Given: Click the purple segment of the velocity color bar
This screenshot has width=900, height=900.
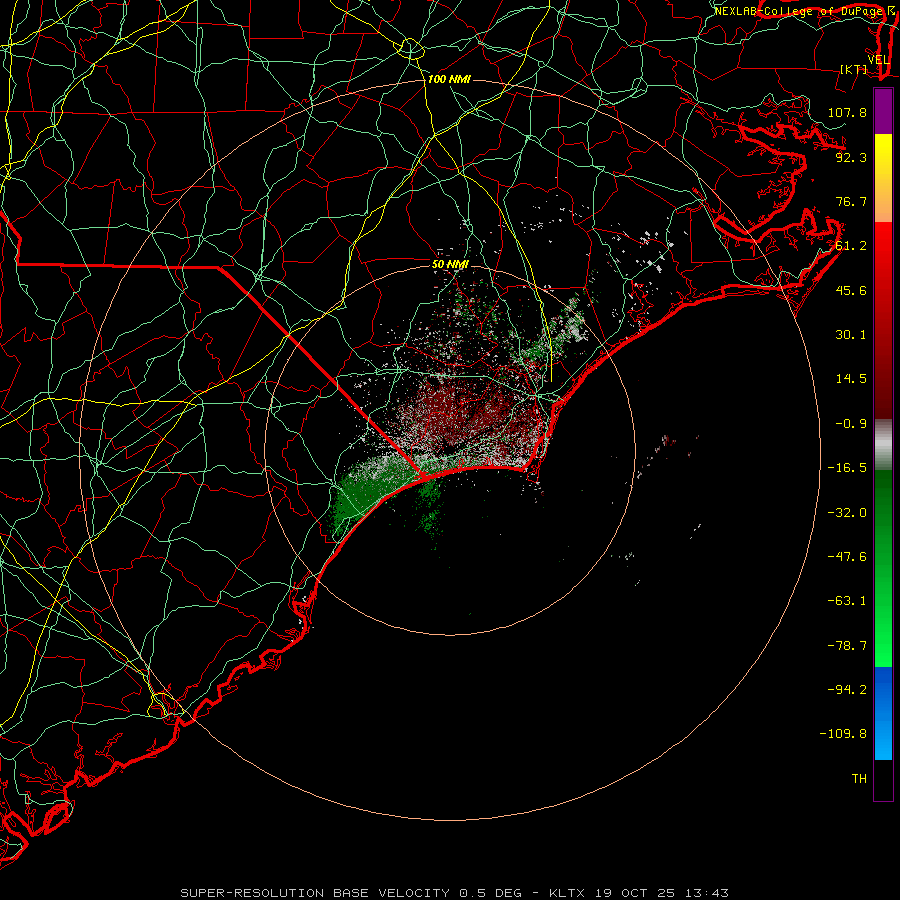Looking at the screenshot, I should 883,111.
